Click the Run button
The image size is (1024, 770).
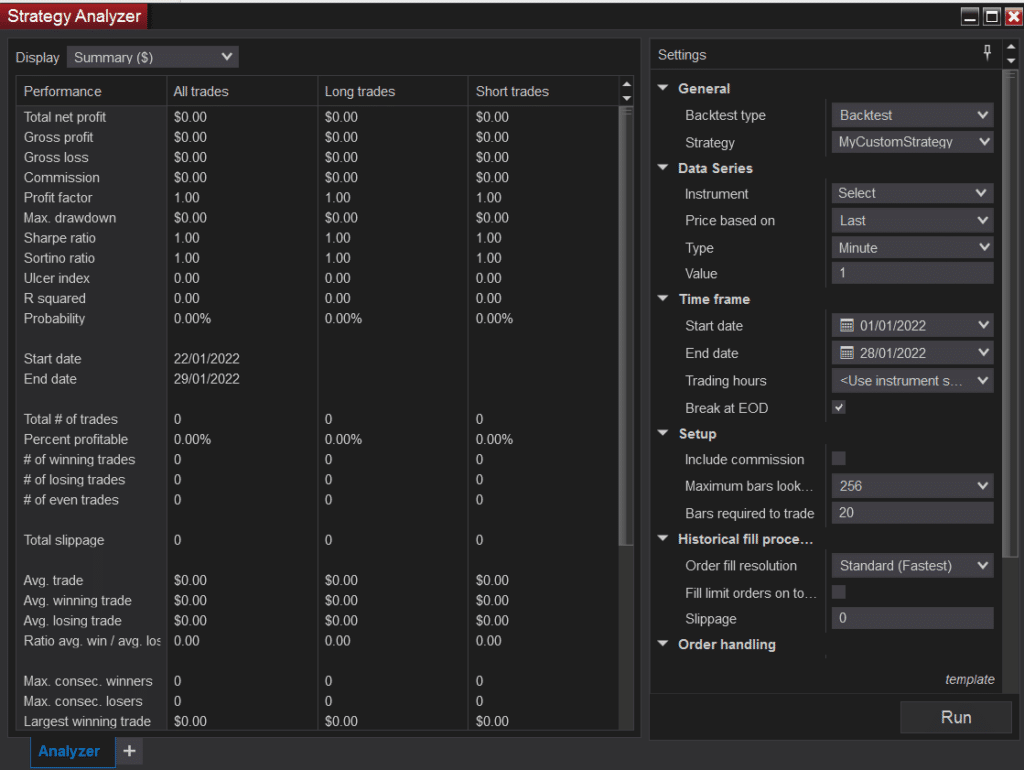[x=955, y=717]
